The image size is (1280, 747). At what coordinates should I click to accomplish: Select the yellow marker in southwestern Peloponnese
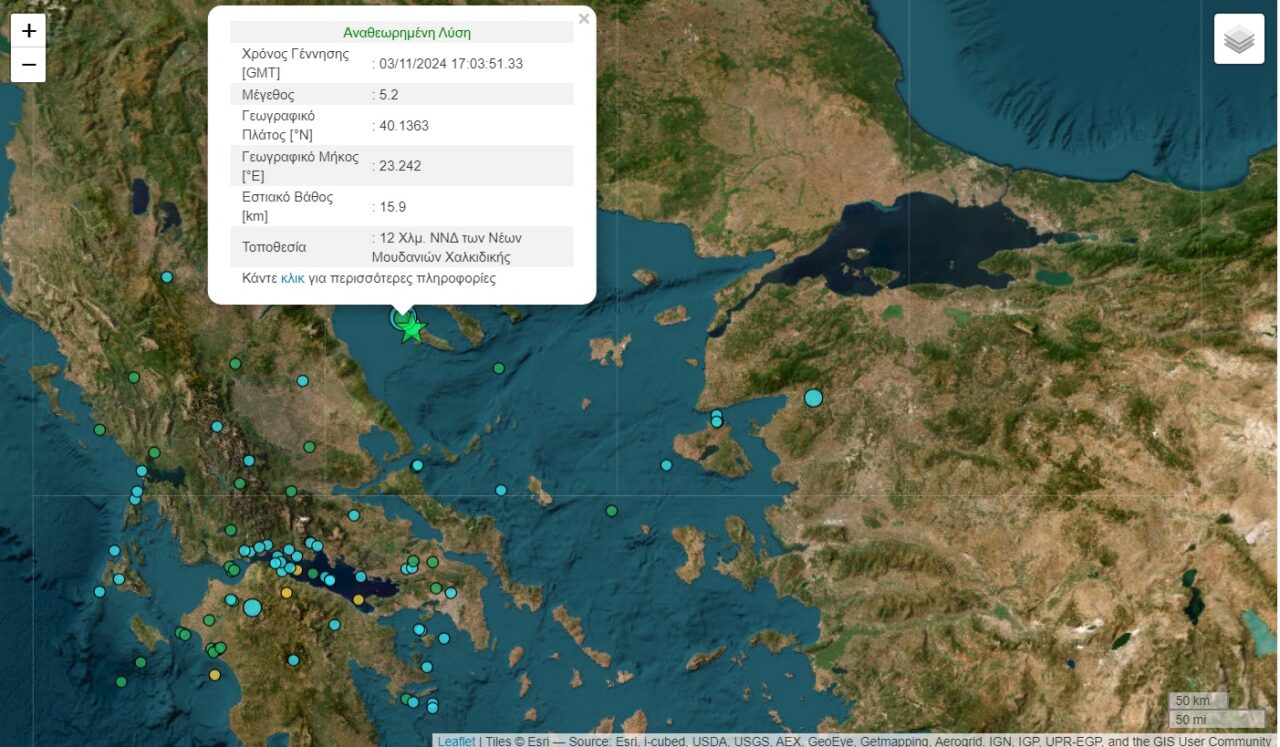click(214, 675)
